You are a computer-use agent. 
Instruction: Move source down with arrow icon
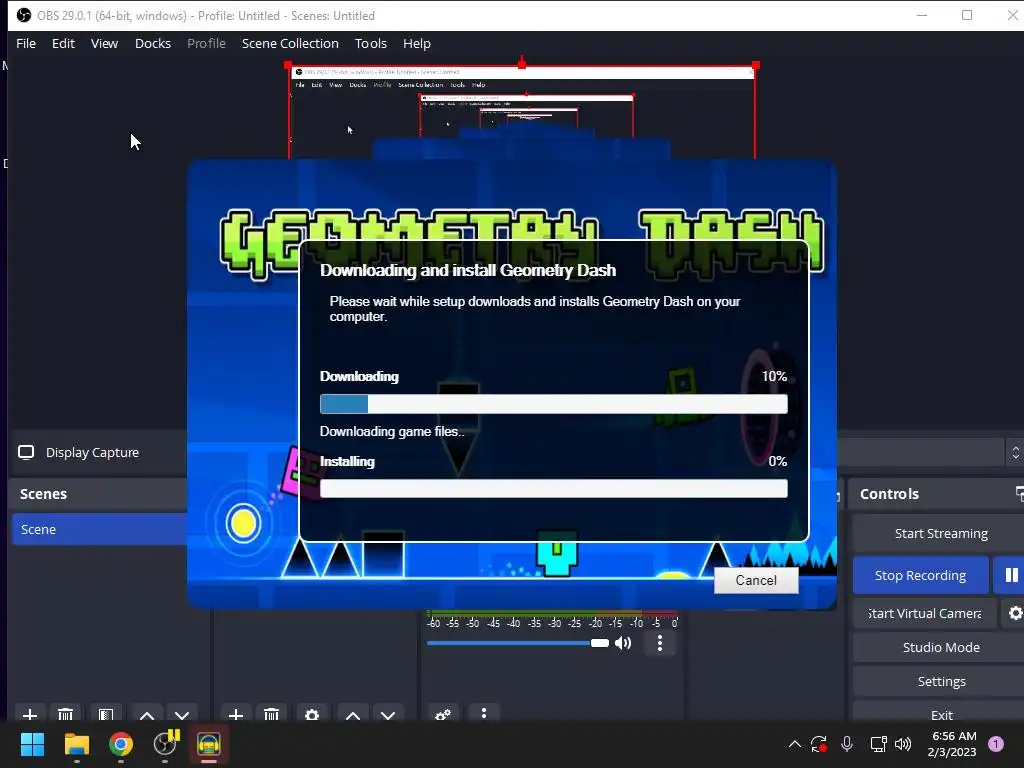(x=388, y=715)
